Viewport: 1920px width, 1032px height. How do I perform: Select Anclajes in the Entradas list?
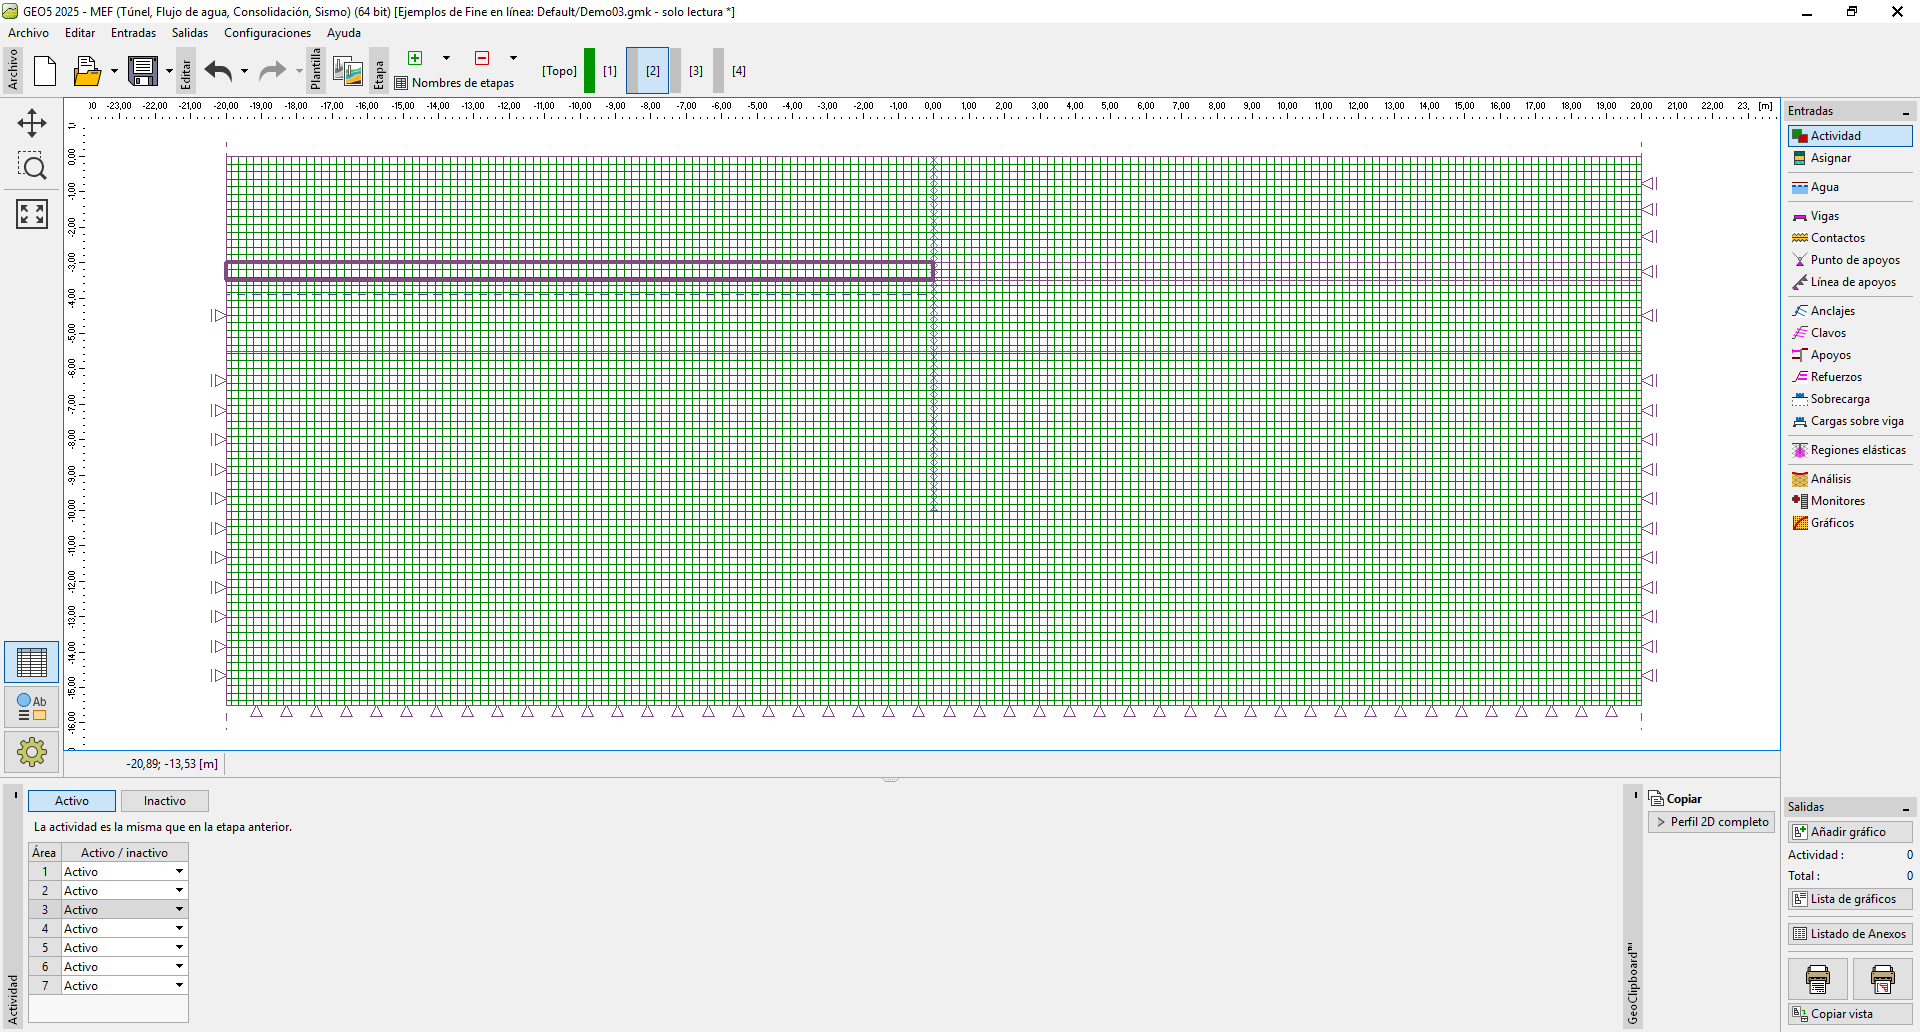[1832, 311]
